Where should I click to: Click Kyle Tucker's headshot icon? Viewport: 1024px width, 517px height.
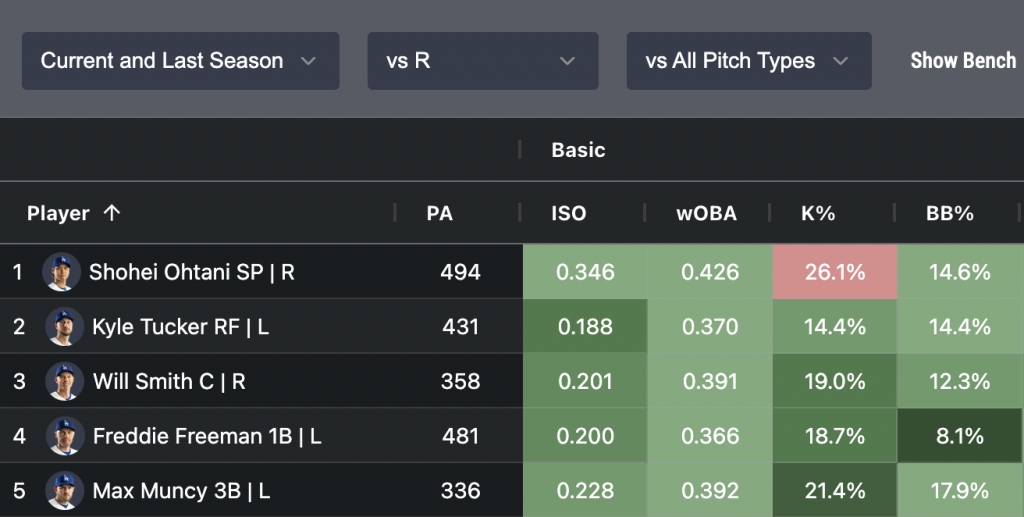(x=63, y=327)
